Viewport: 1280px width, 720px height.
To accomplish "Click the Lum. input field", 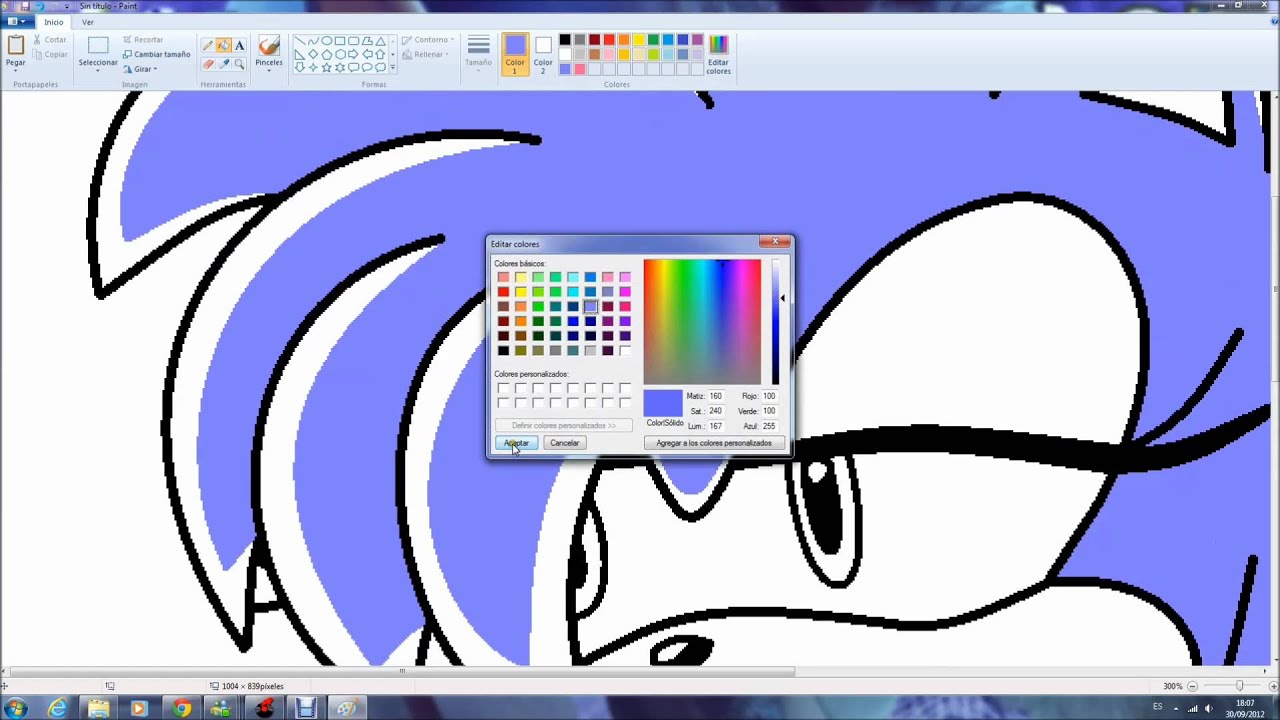I will tap(716, 426).
